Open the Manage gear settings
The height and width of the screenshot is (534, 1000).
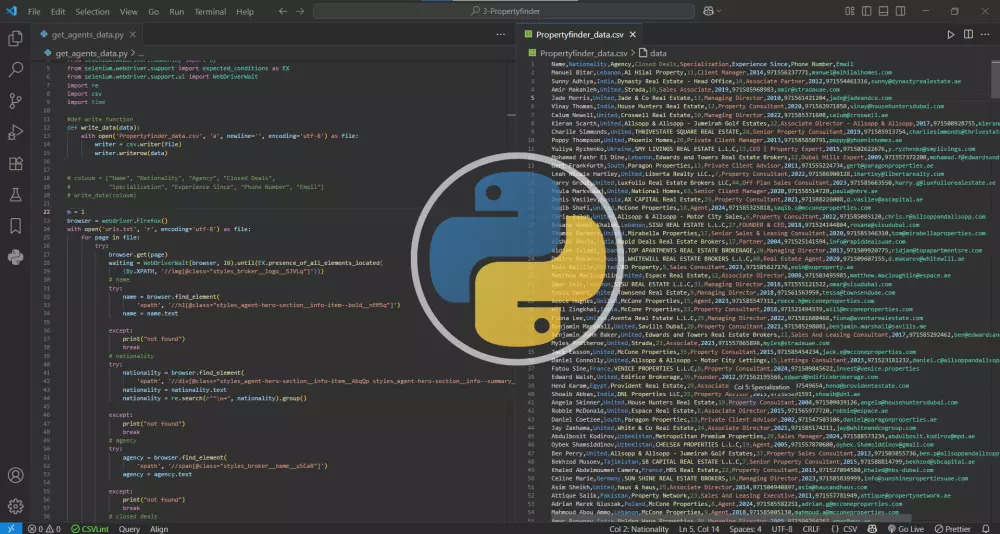[15, 507]
